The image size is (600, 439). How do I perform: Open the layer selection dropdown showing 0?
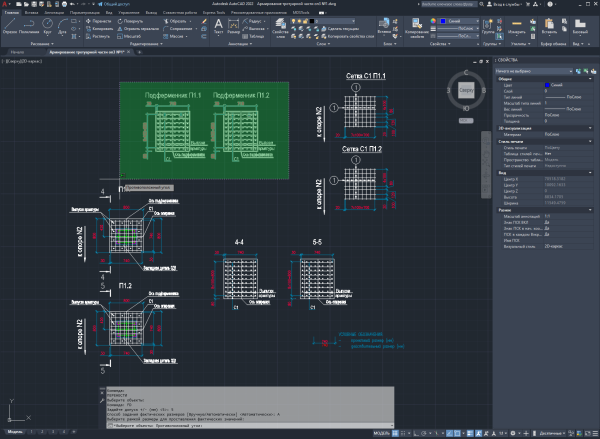[323, 21]
